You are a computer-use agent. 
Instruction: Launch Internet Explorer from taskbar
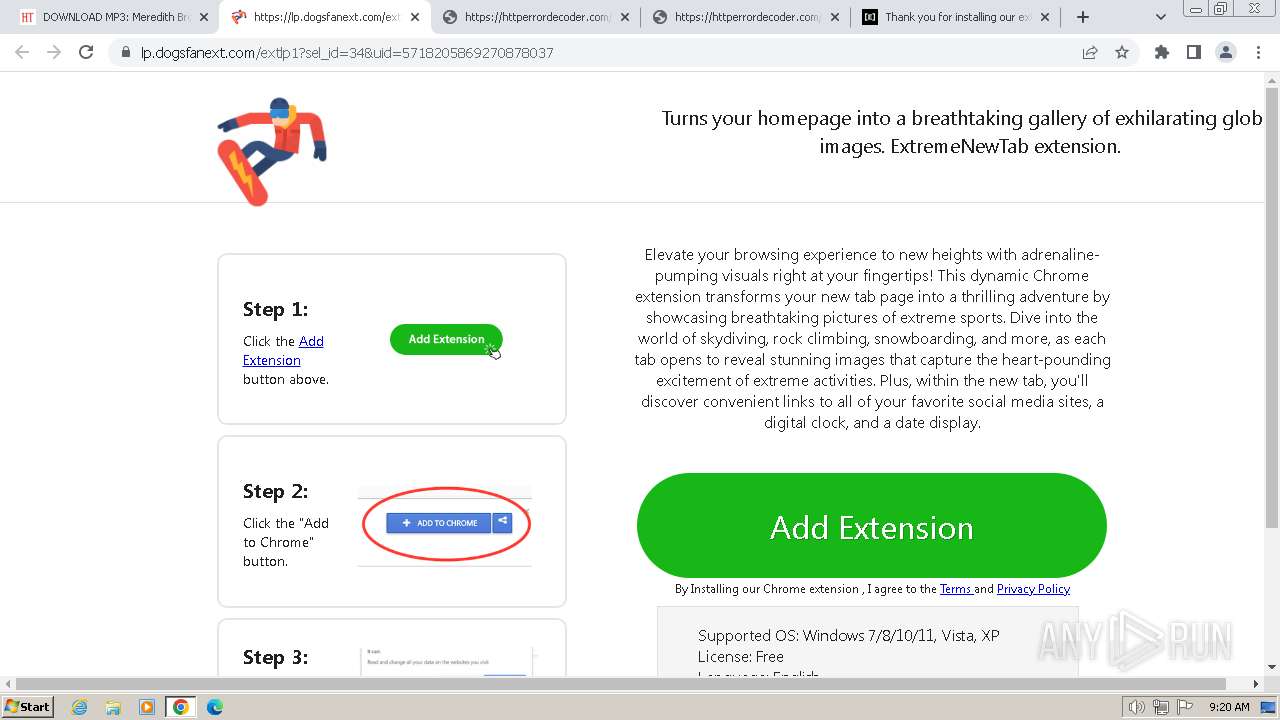tap(79, 707)
